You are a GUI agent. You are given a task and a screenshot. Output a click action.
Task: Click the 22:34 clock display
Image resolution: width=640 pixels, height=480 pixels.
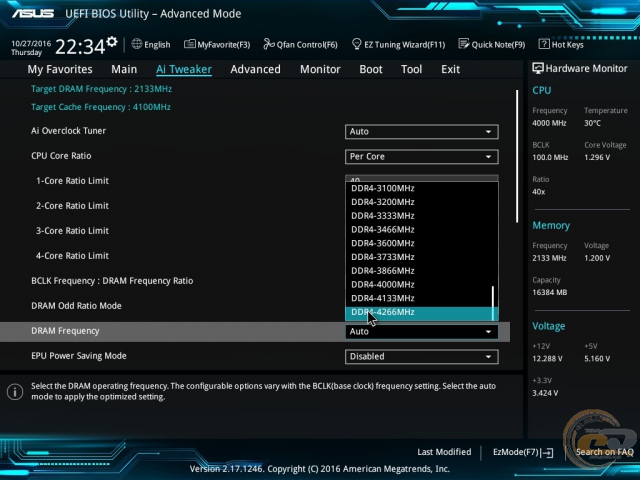(80, 47)
